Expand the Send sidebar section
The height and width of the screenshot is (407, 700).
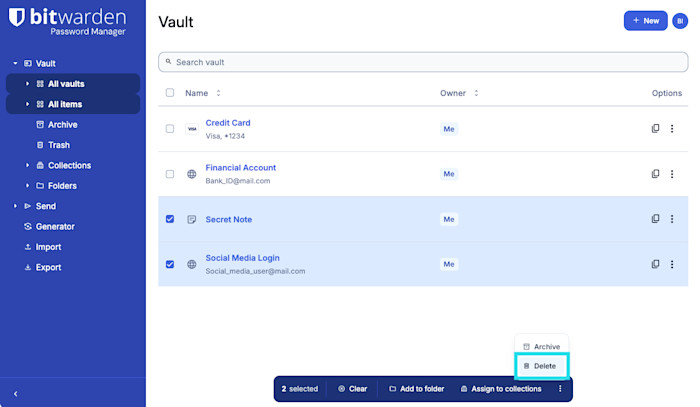[x=15, y=206]
